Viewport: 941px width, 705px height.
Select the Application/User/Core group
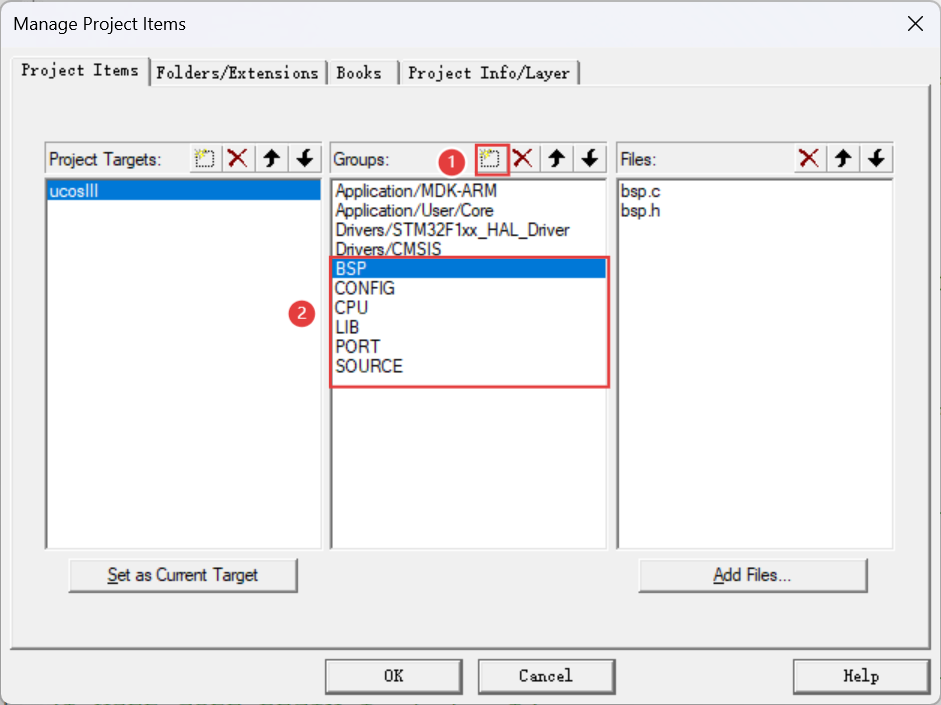point(468,211)
